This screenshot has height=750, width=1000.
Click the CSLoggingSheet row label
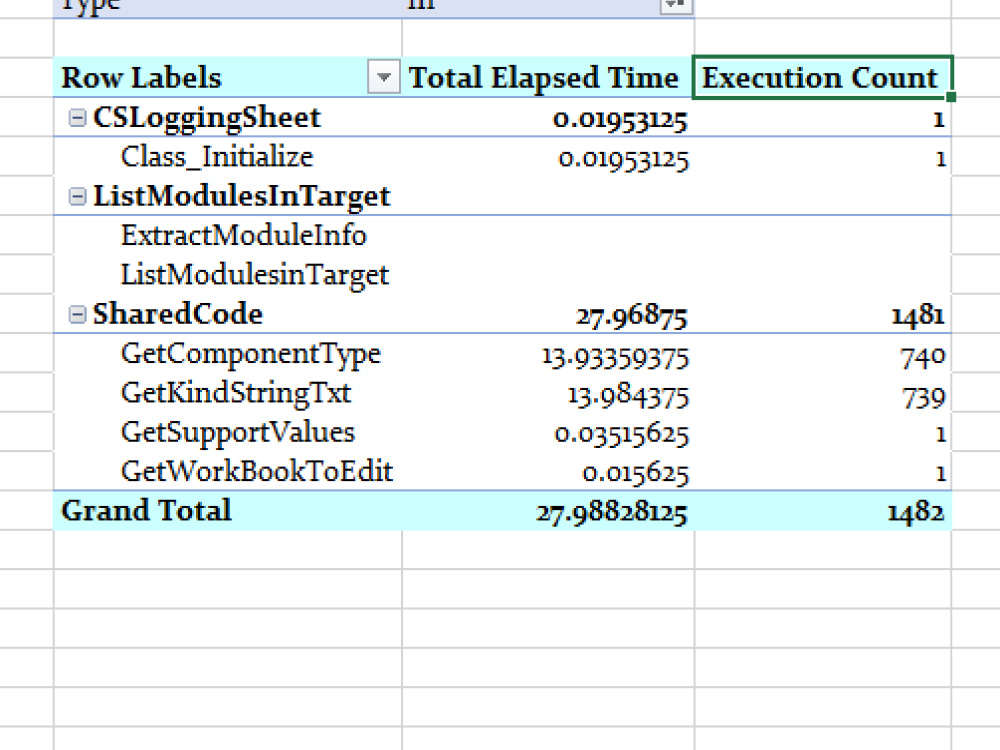pyautogui.click(x=207, y=118)
